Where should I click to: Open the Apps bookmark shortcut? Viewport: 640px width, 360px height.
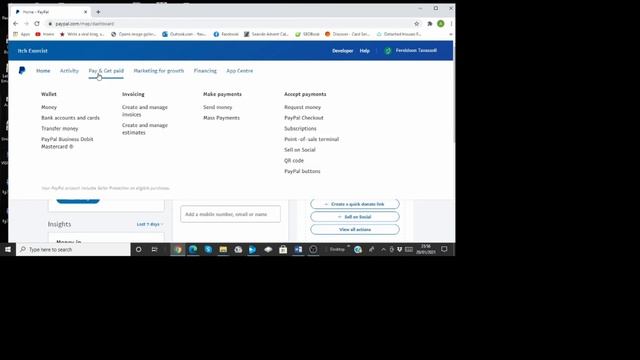point(22,34)
